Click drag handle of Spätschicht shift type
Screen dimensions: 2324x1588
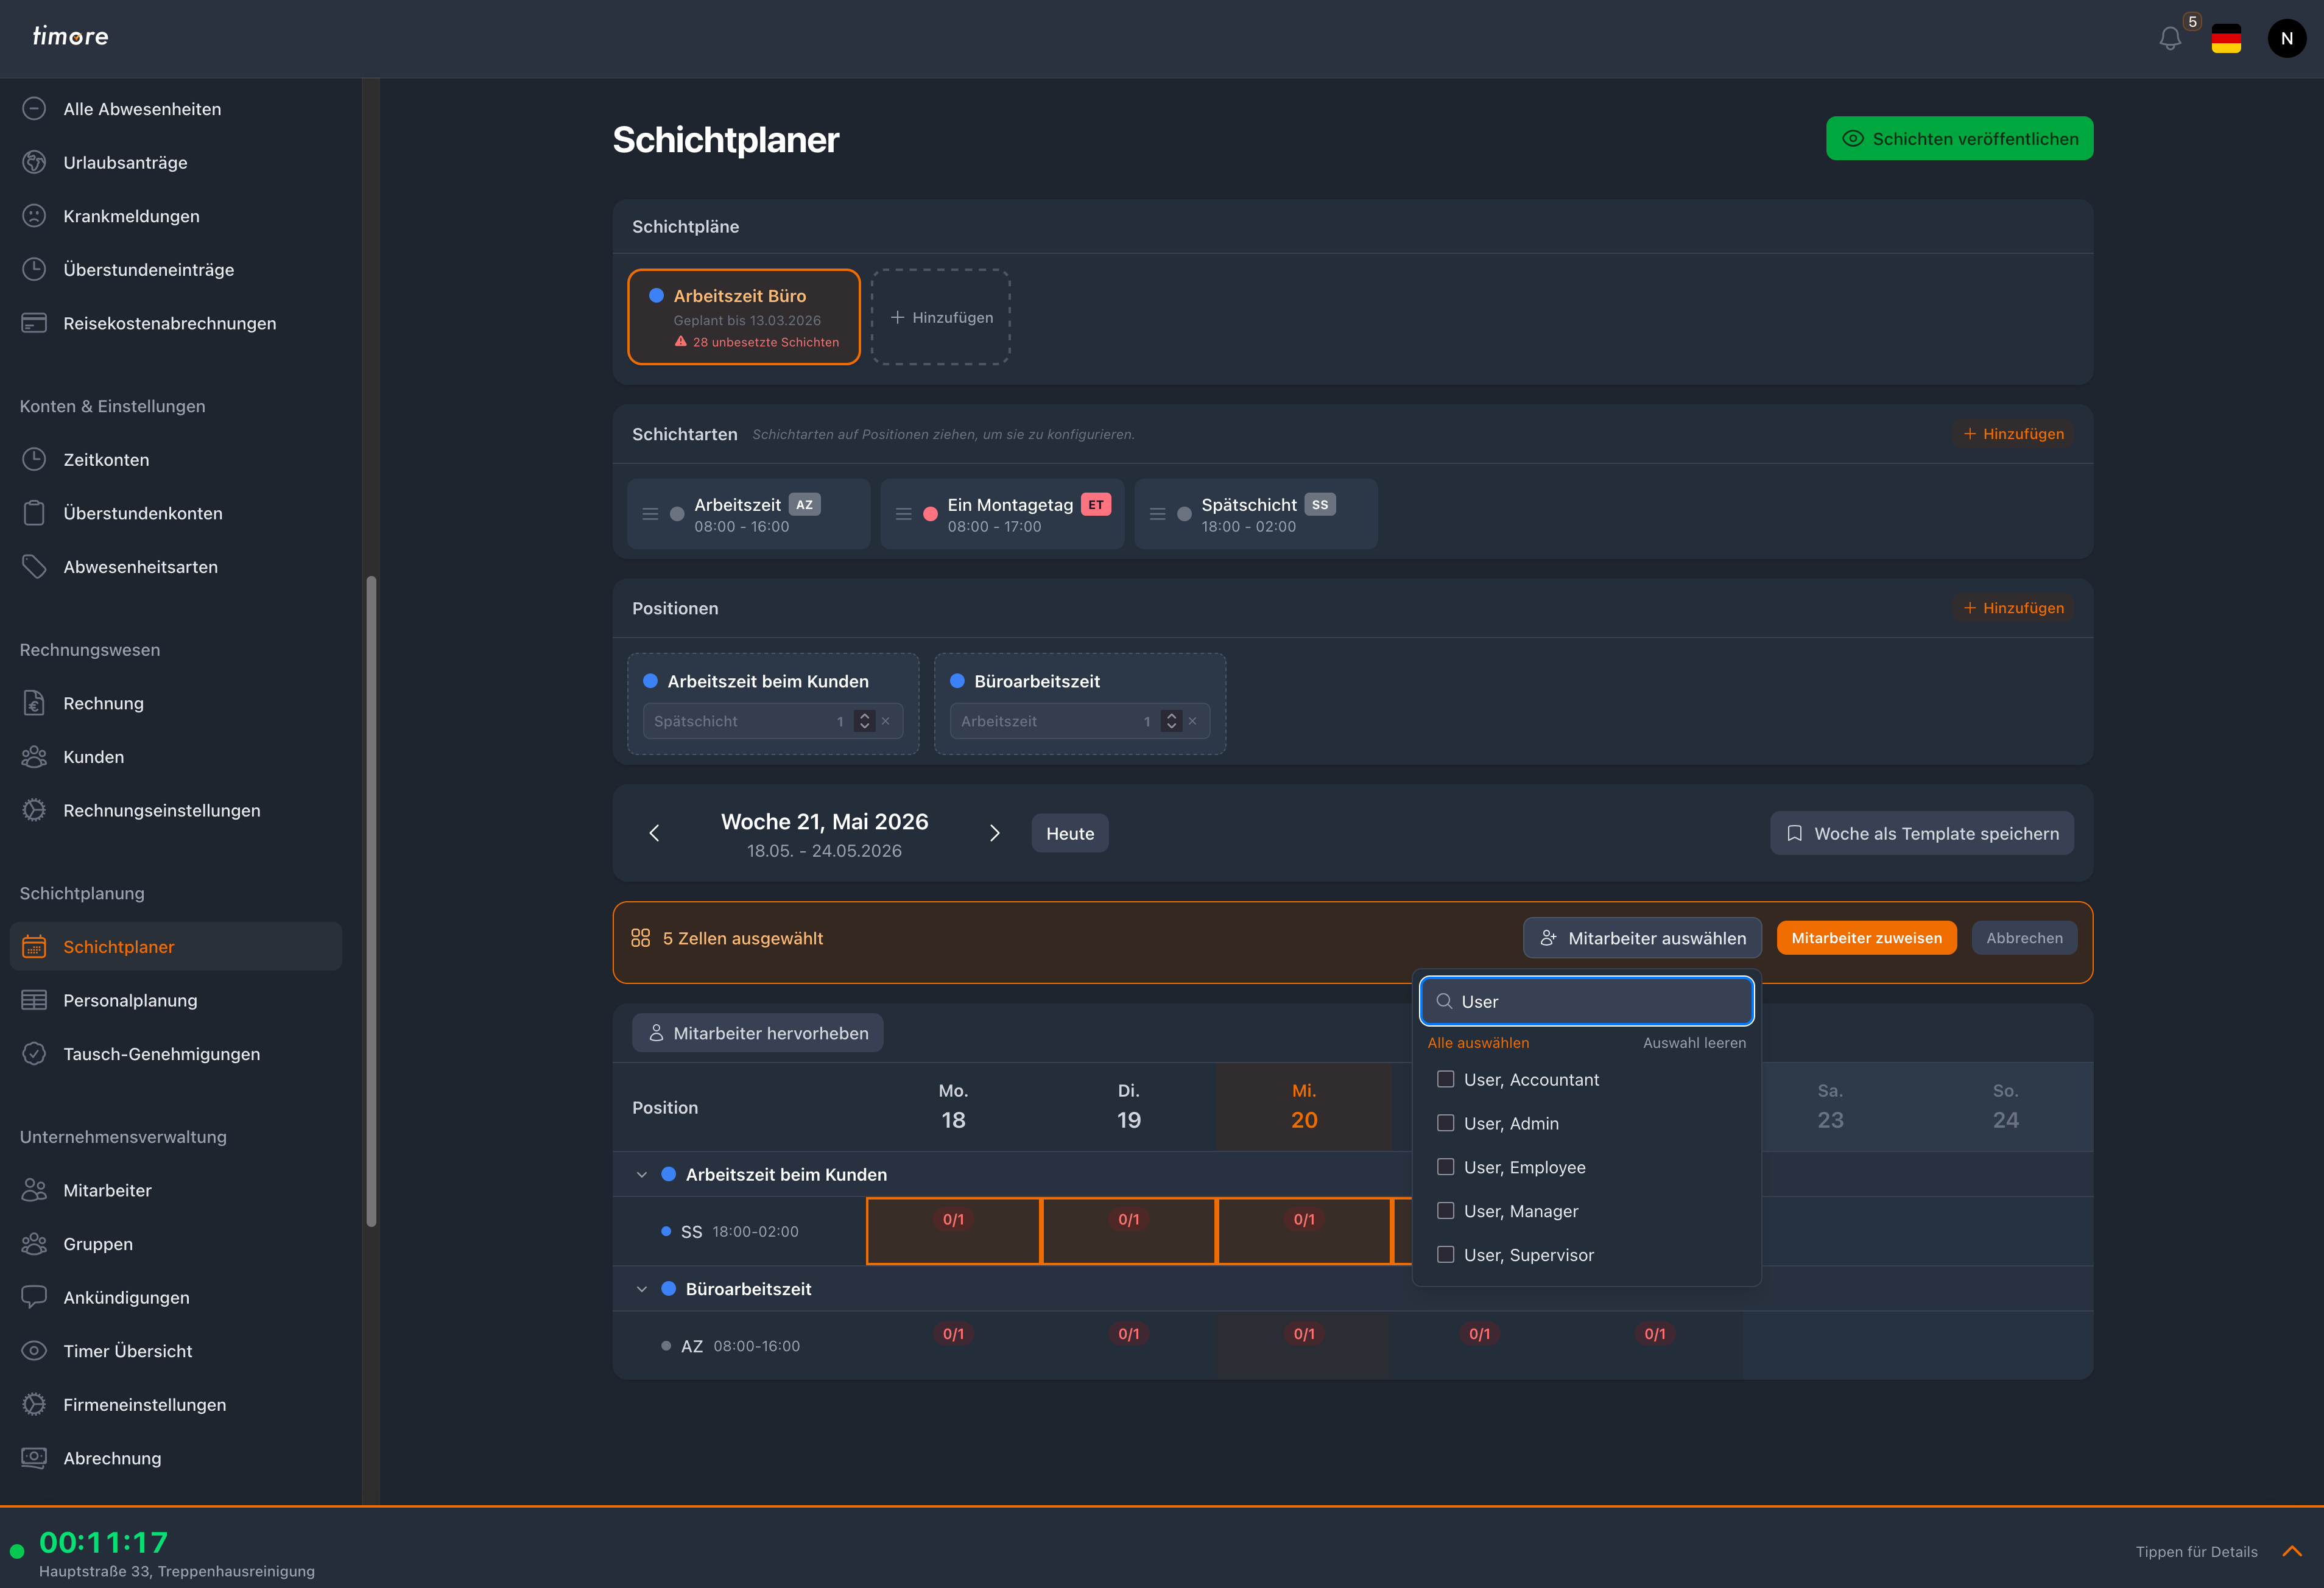(1157, 514)
